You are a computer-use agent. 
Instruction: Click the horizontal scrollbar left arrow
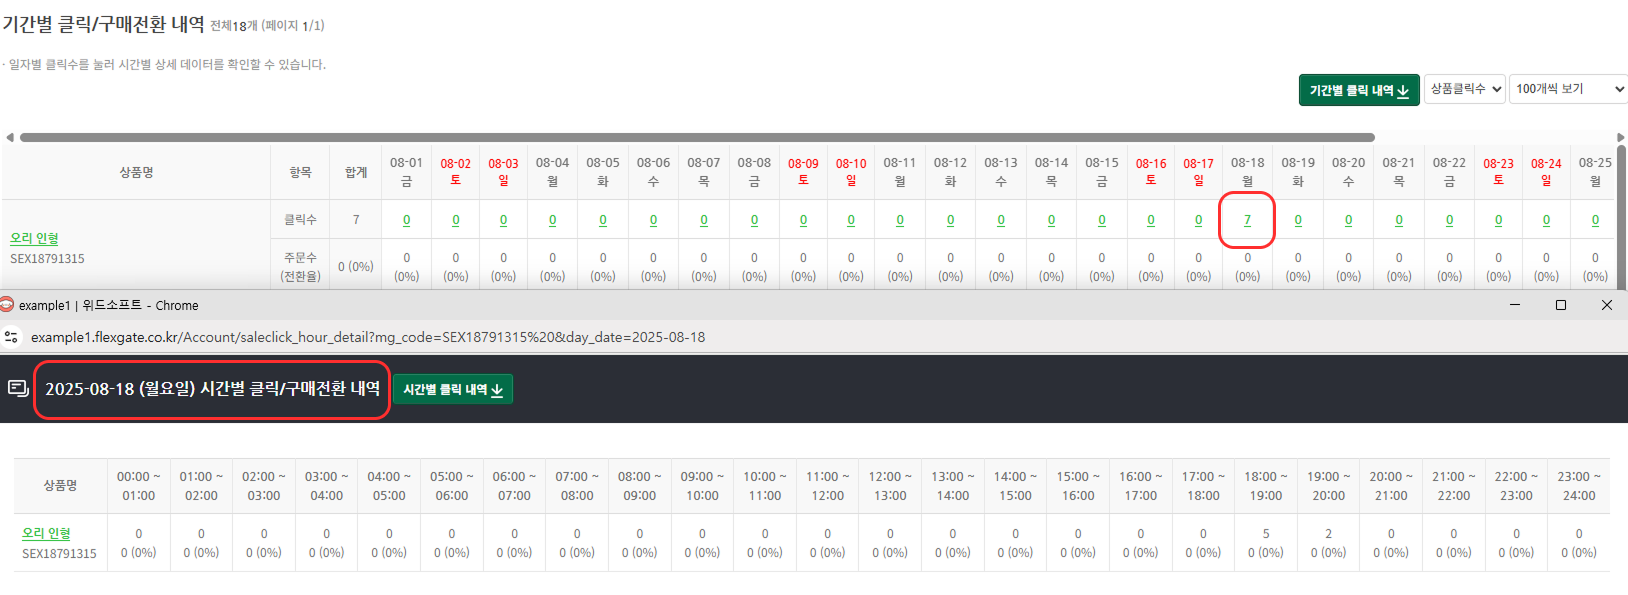10,138
